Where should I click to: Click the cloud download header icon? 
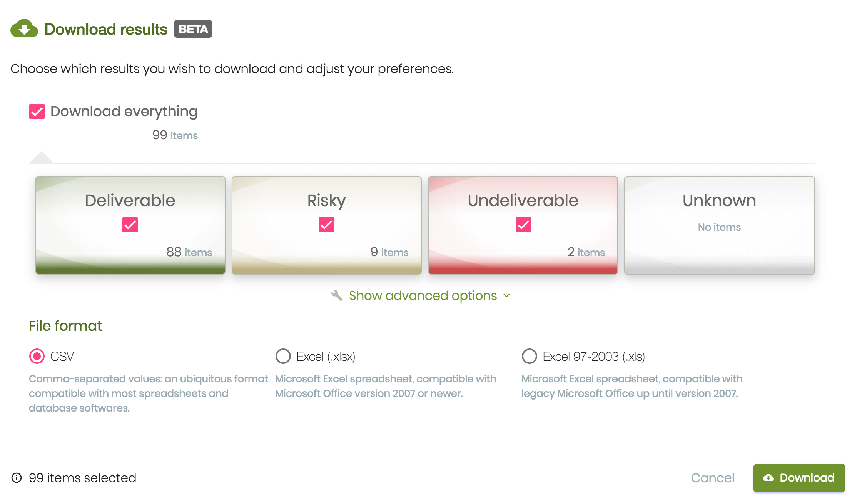click(24, 29)
